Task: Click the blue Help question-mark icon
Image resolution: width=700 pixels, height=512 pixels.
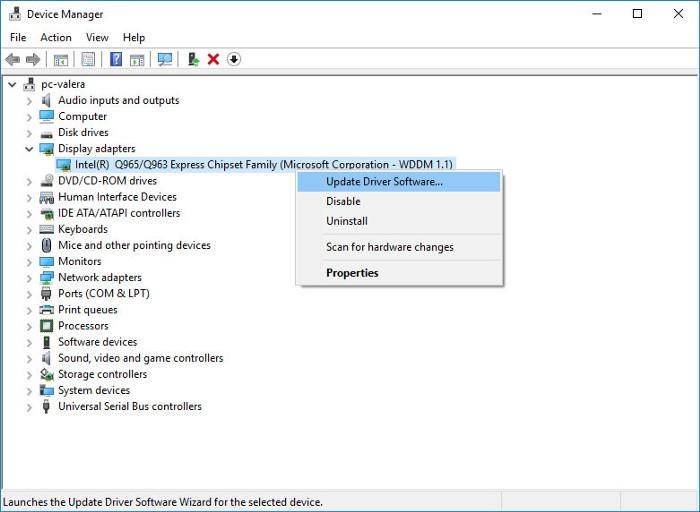Action: tap(116, 59)
